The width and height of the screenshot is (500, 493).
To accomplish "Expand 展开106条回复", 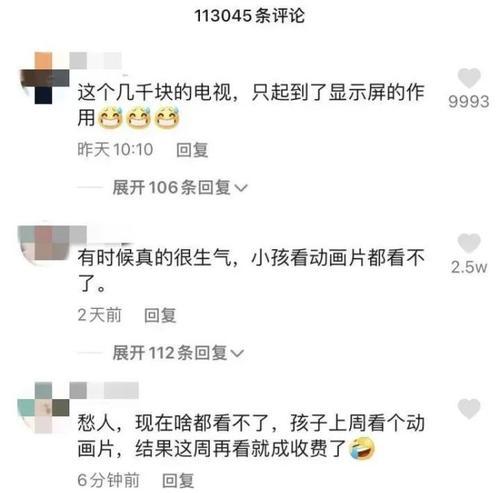I will click(180, 187).
